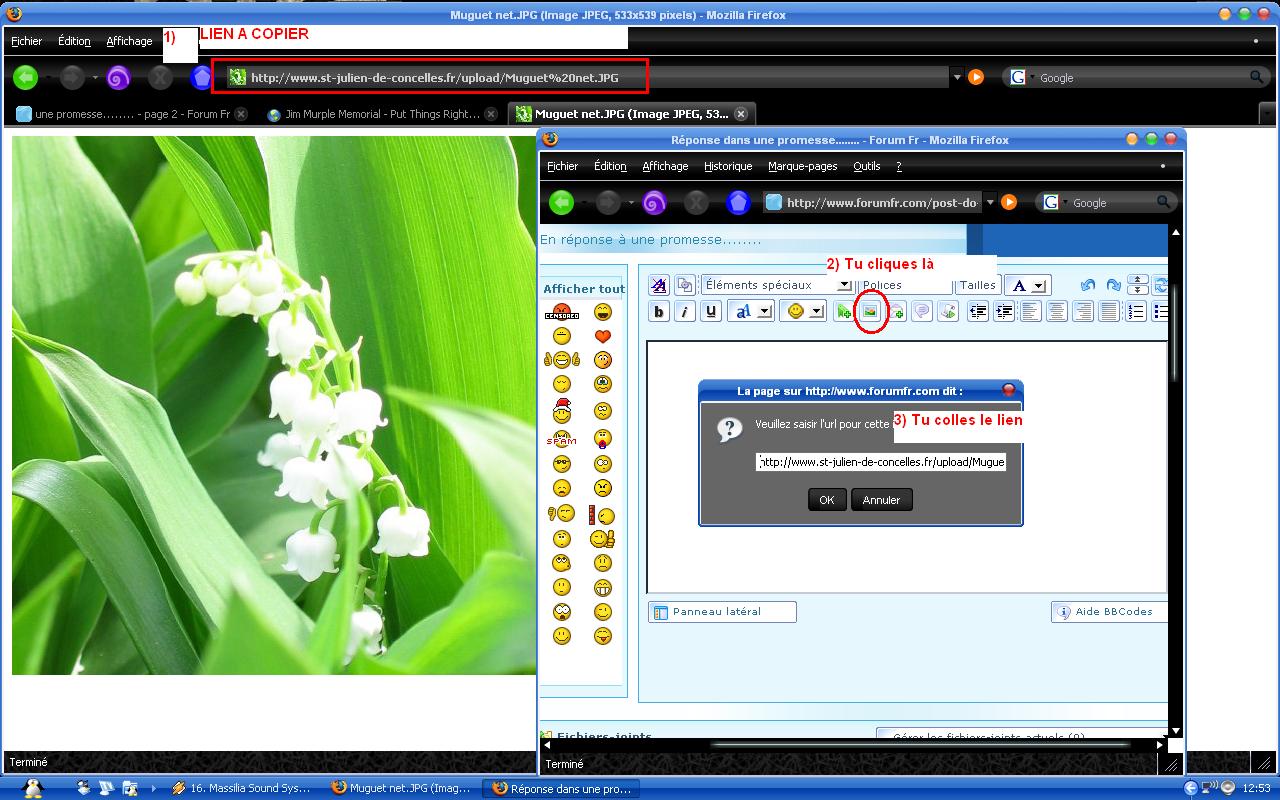Toggle underline formatting in the post editor
Viewport: 1280px width, 800px height.
tap(711, 312)
